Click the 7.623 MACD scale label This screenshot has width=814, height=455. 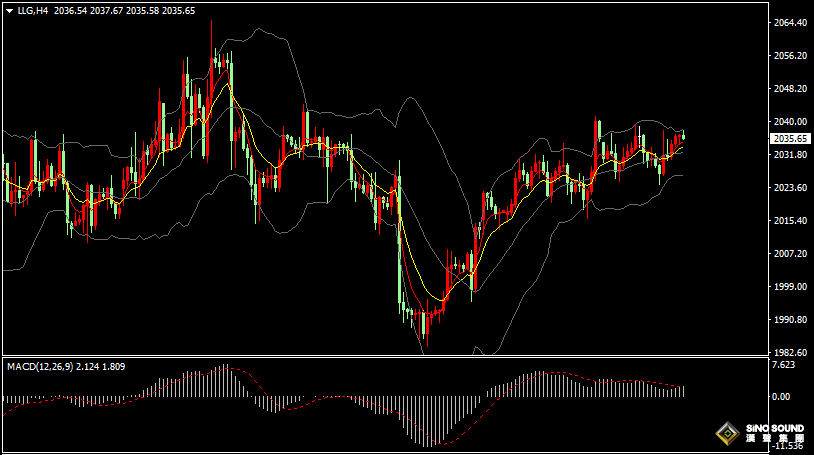(784, 365)
